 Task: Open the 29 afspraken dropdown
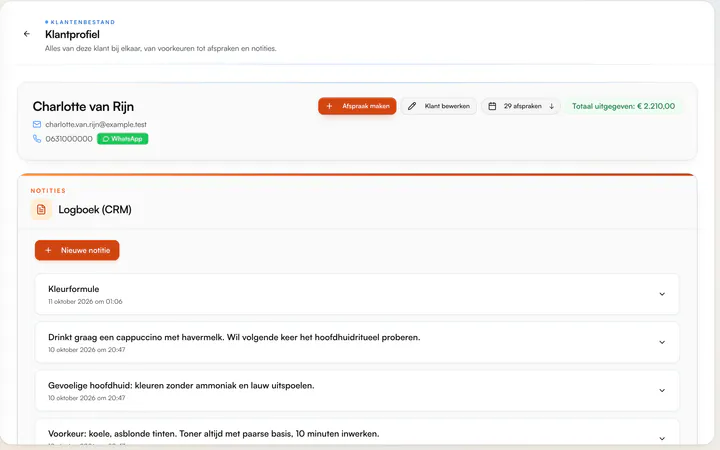tap(521, 106)
